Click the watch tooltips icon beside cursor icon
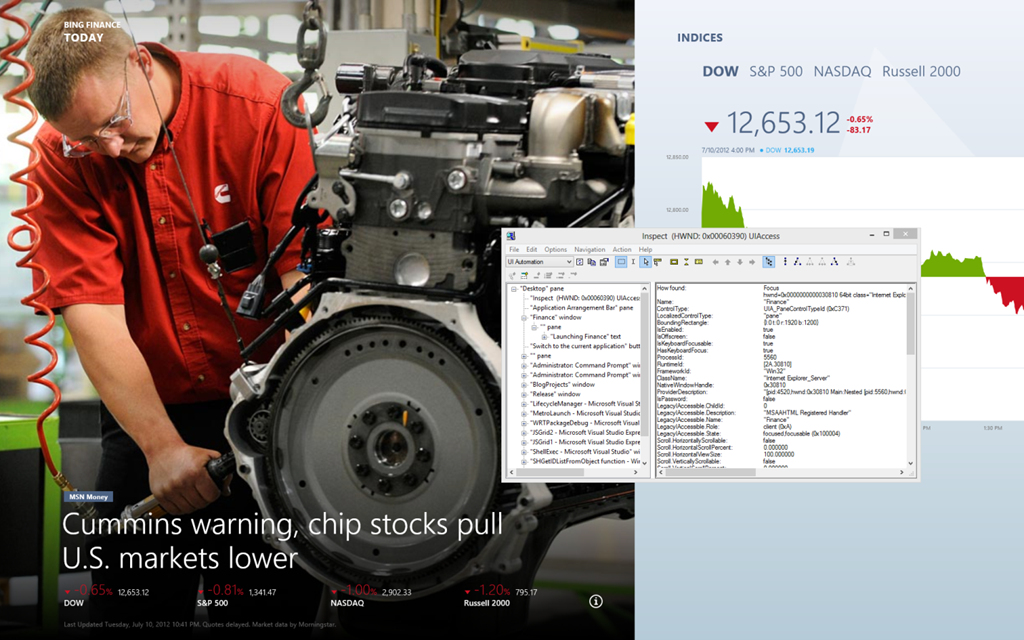The height and width of the screenshot is (640, 1024). coord(658,262)
